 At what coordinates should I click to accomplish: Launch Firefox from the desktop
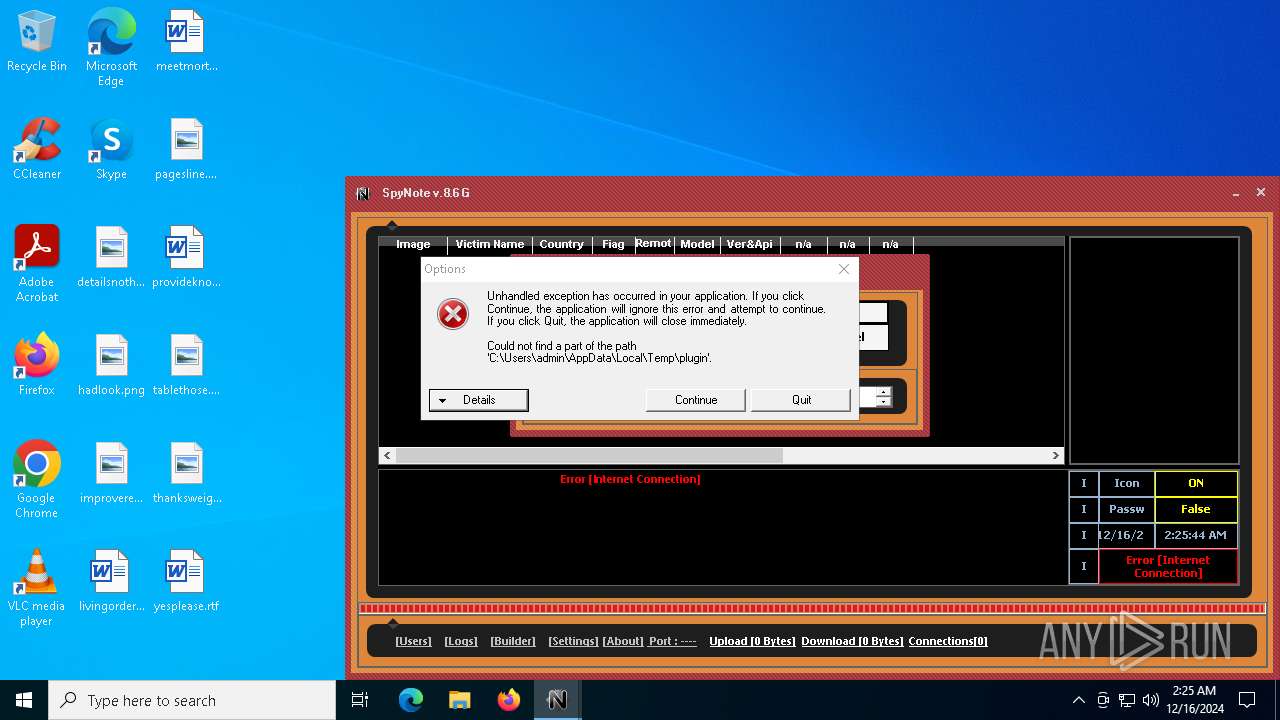[37, 365]
